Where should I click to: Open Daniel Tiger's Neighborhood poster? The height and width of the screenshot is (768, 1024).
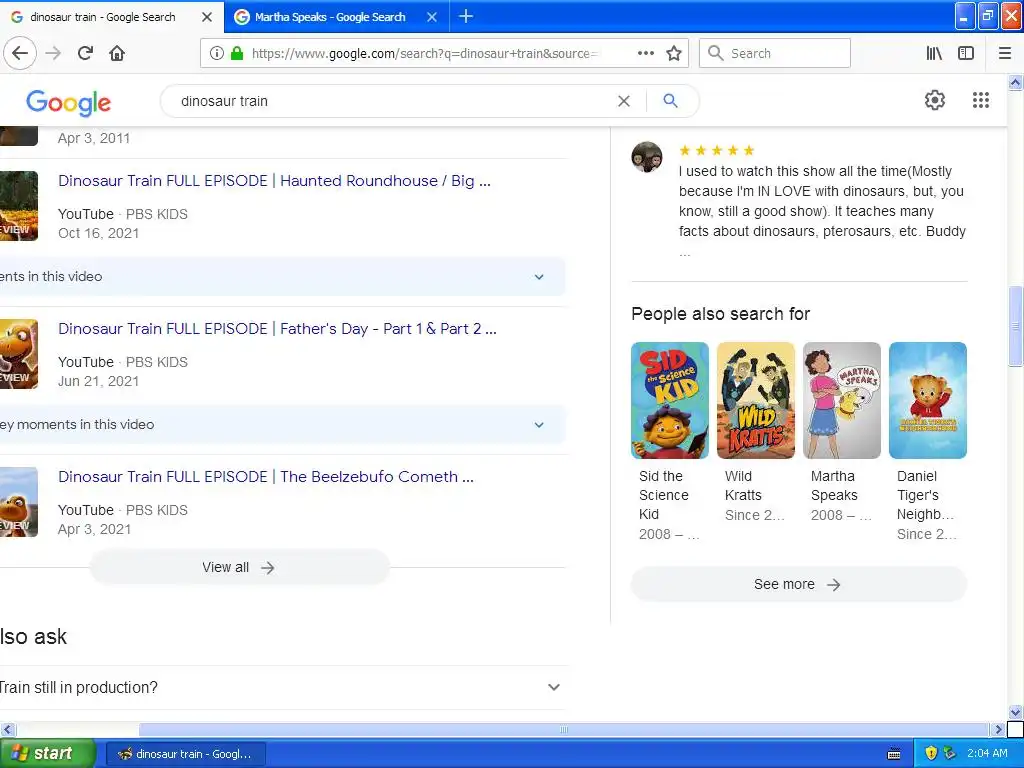927,400
